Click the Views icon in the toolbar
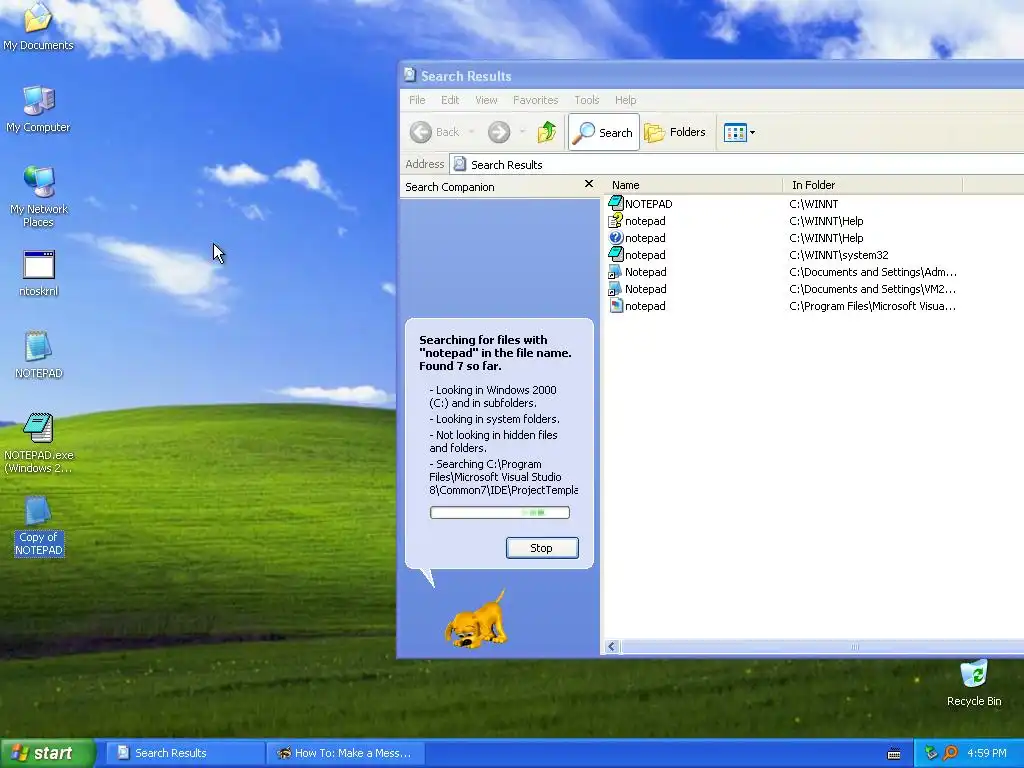1024x768 pixels. coord(735,133)
